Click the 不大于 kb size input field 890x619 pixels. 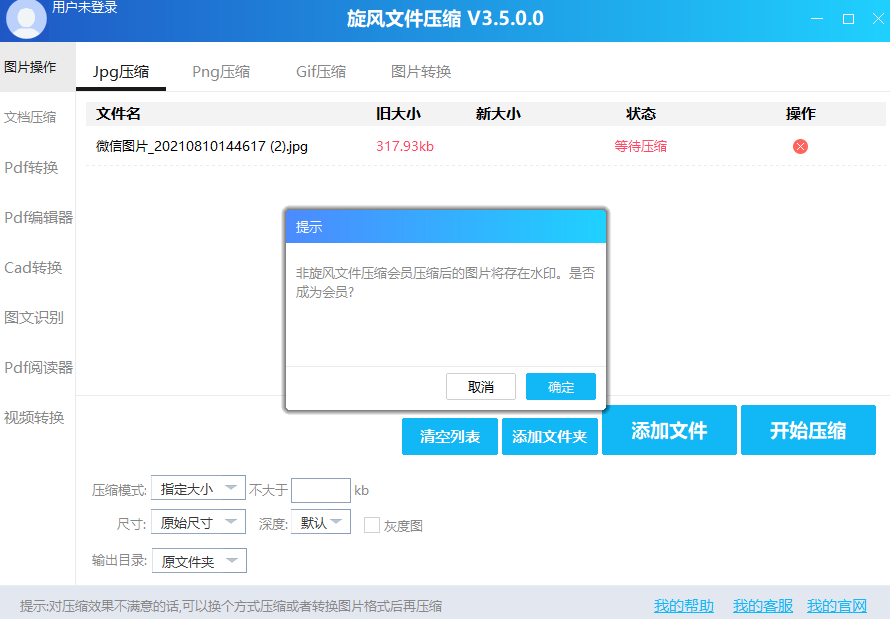[320, 490]
